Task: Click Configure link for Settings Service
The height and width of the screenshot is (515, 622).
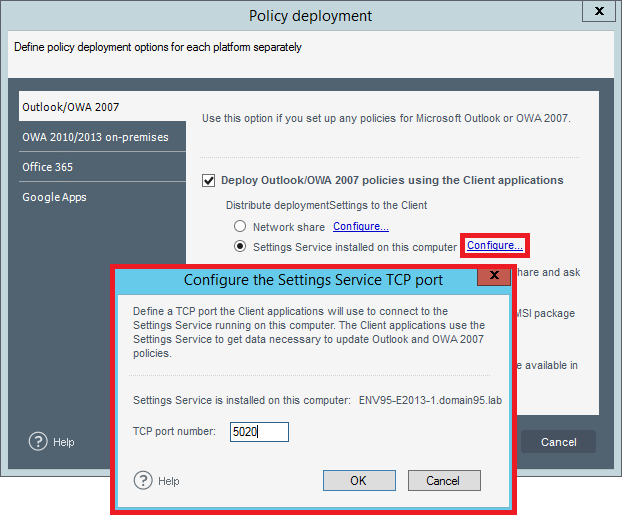Action: 495,246
